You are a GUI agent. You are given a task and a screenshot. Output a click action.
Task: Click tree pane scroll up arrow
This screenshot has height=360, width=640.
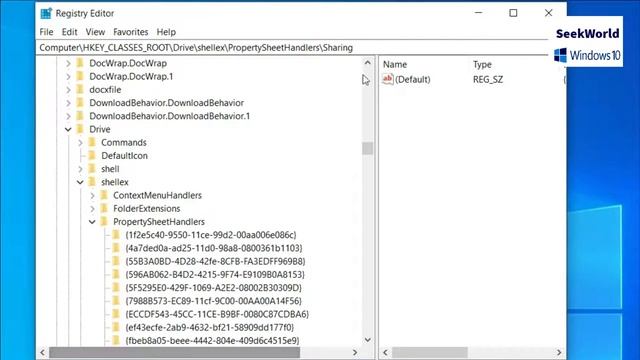(x=367, y=63)
